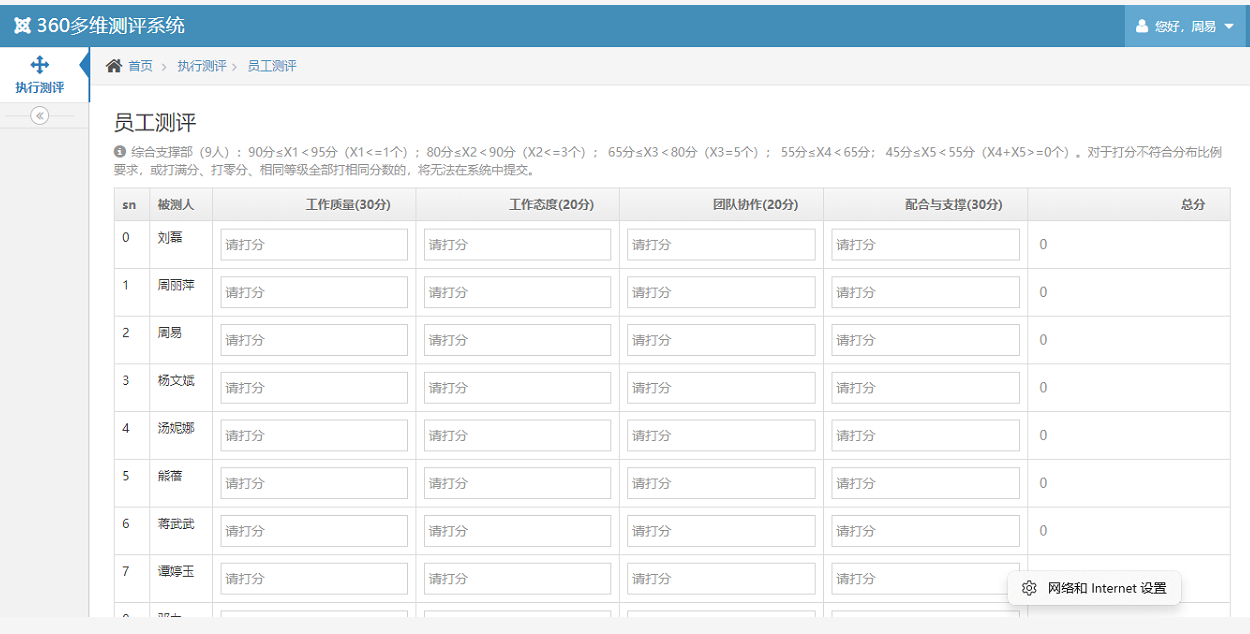Focus 工作质量 score field for 汤妮娜
Viewport: 1250px width, 634px height.
click(x=314, y=435)
